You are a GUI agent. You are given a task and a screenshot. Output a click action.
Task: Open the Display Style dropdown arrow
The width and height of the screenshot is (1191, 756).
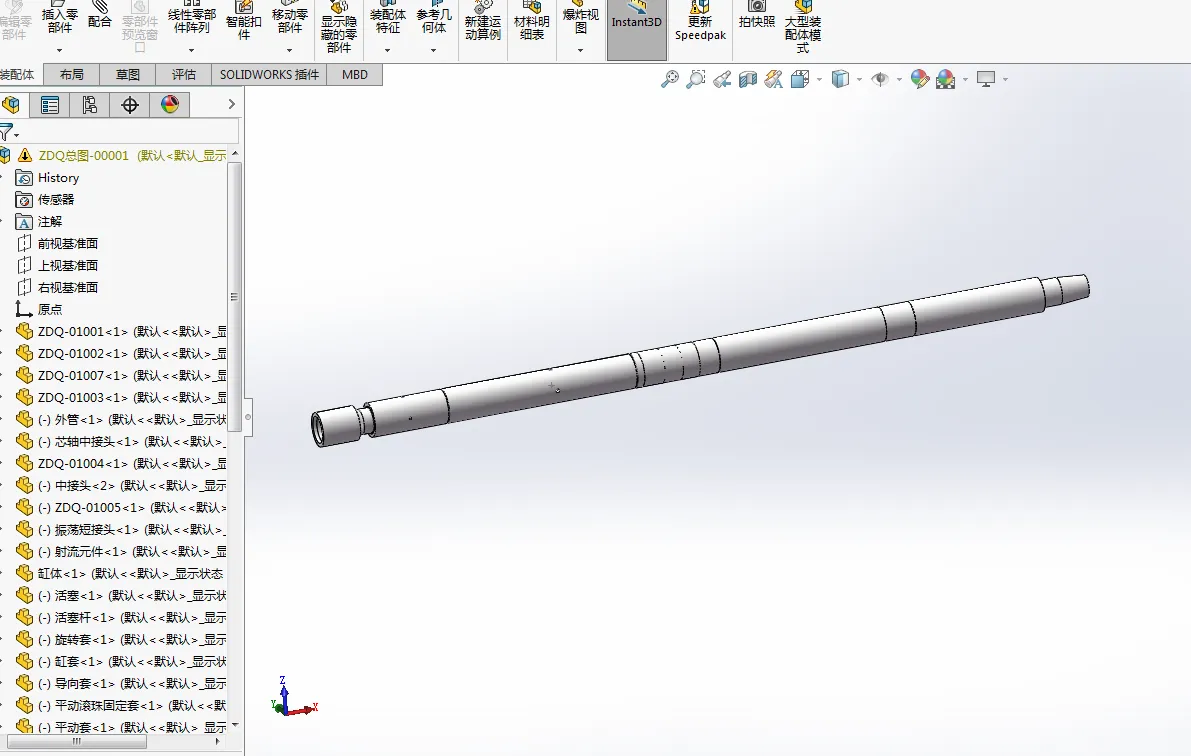tap(859, 79)
